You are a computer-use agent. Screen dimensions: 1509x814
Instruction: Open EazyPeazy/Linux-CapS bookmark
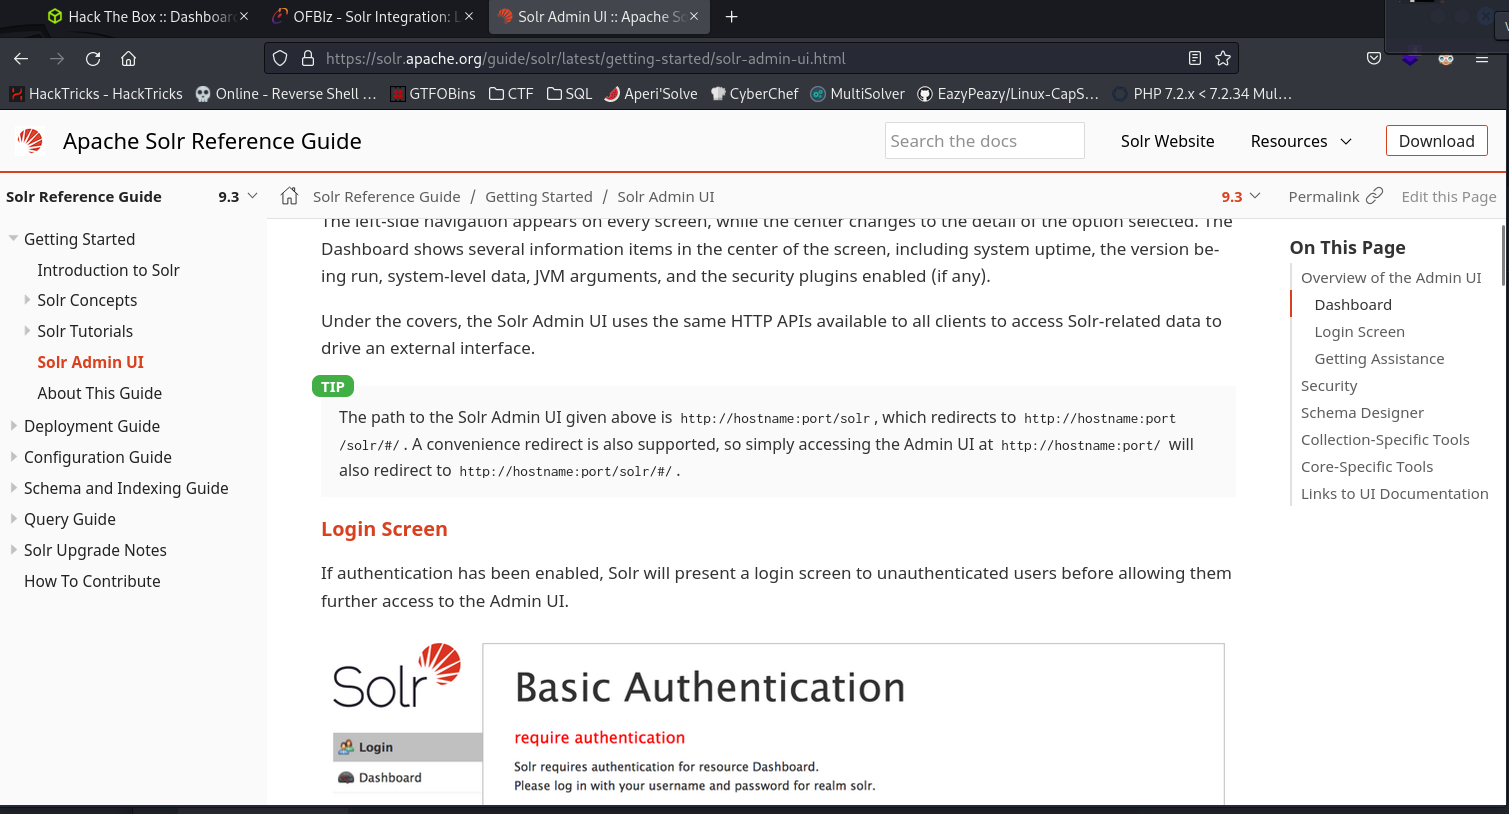[1008, 94]
